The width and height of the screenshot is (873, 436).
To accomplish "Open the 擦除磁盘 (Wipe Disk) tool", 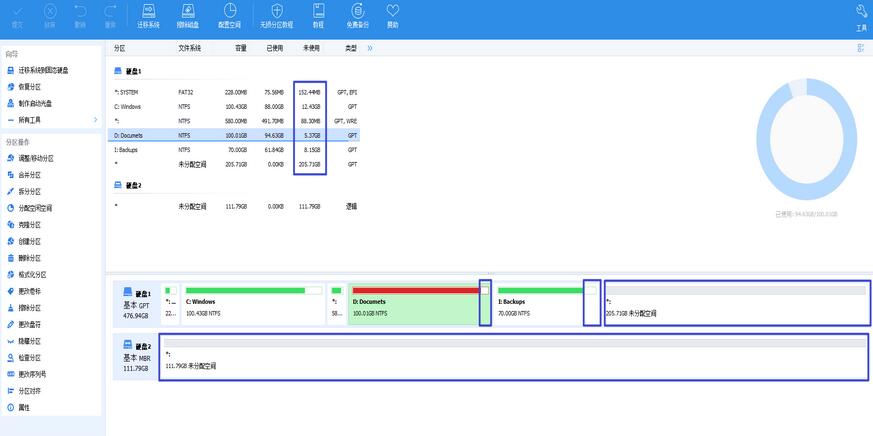I will 187,15.
